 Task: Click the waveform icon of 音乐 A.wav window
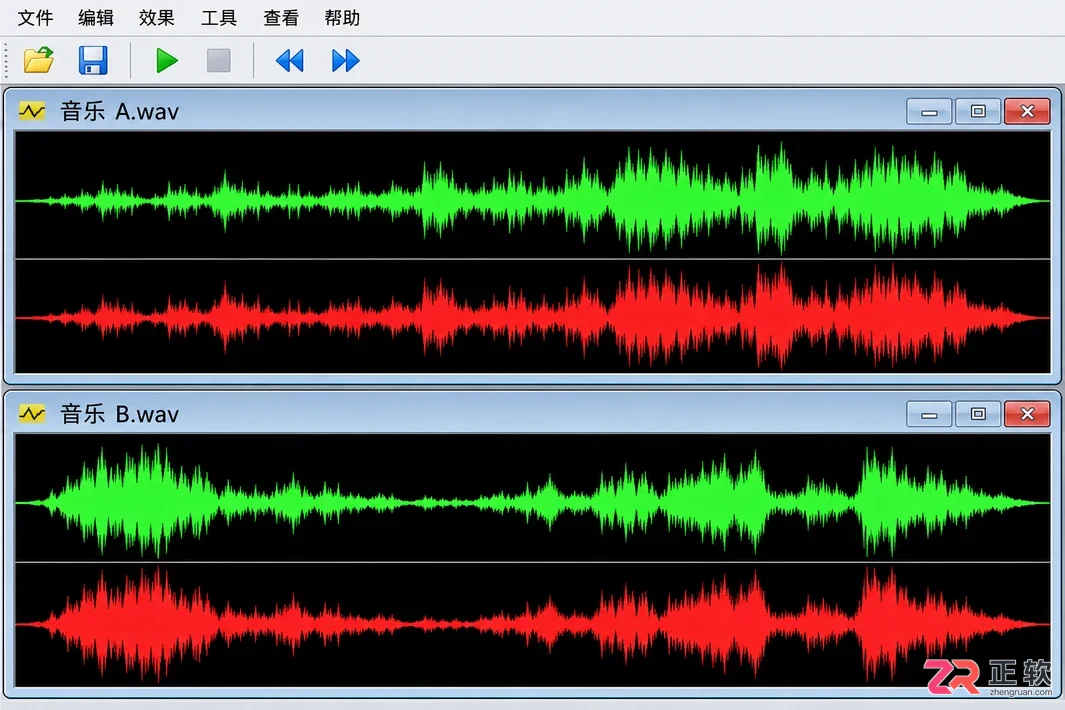click(32, 111)
